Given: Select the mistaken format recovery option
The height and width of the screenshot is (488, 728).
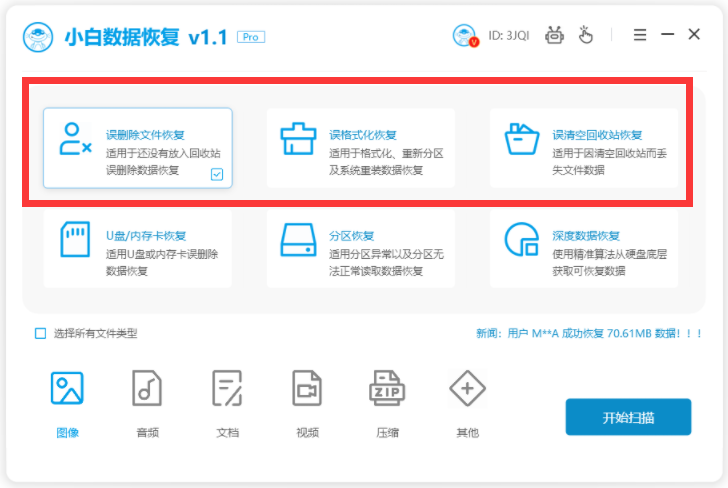Looking at the screenshot, I should point(361,148).
